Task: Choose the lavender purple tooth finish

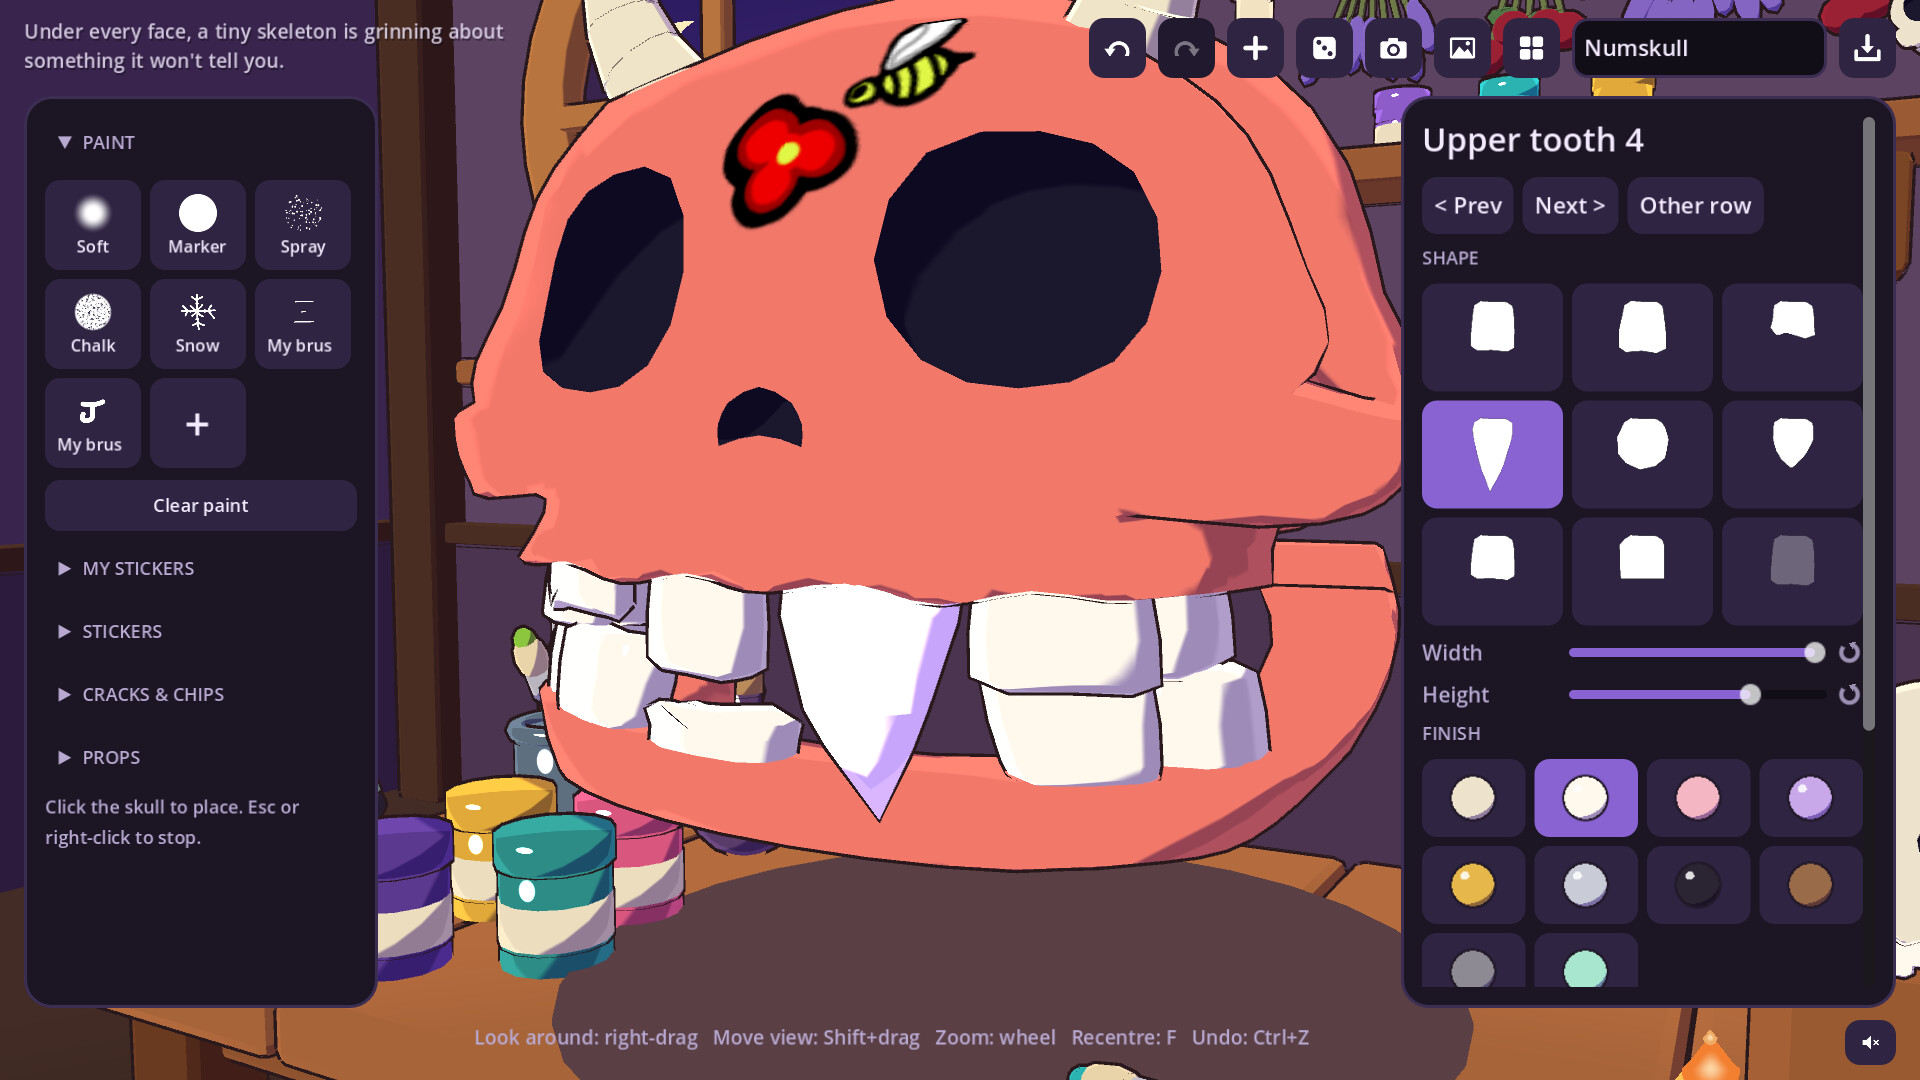Action: tap(1811, 798)
